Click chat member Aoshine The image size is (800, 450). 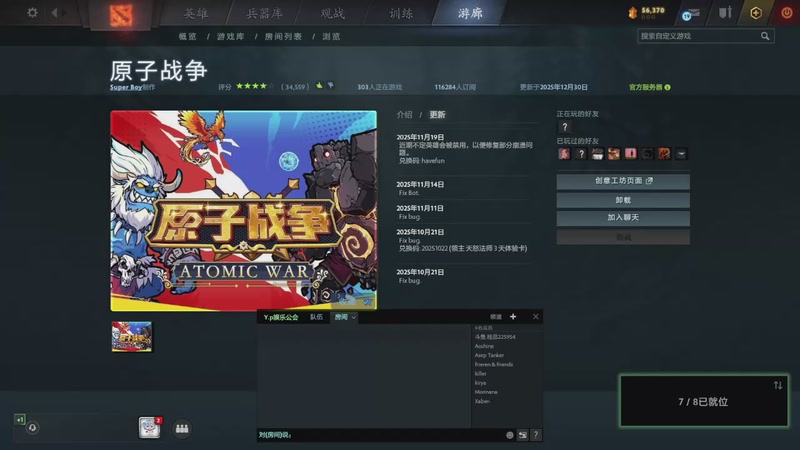[484, 346]
